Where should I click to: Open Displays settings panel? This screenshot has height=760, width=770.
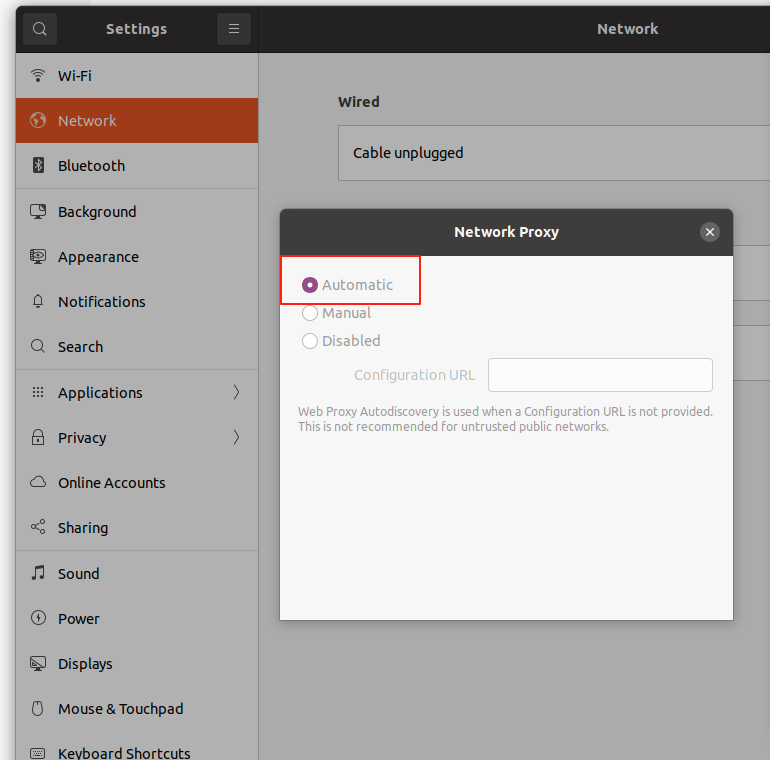(x=137, y=664)
